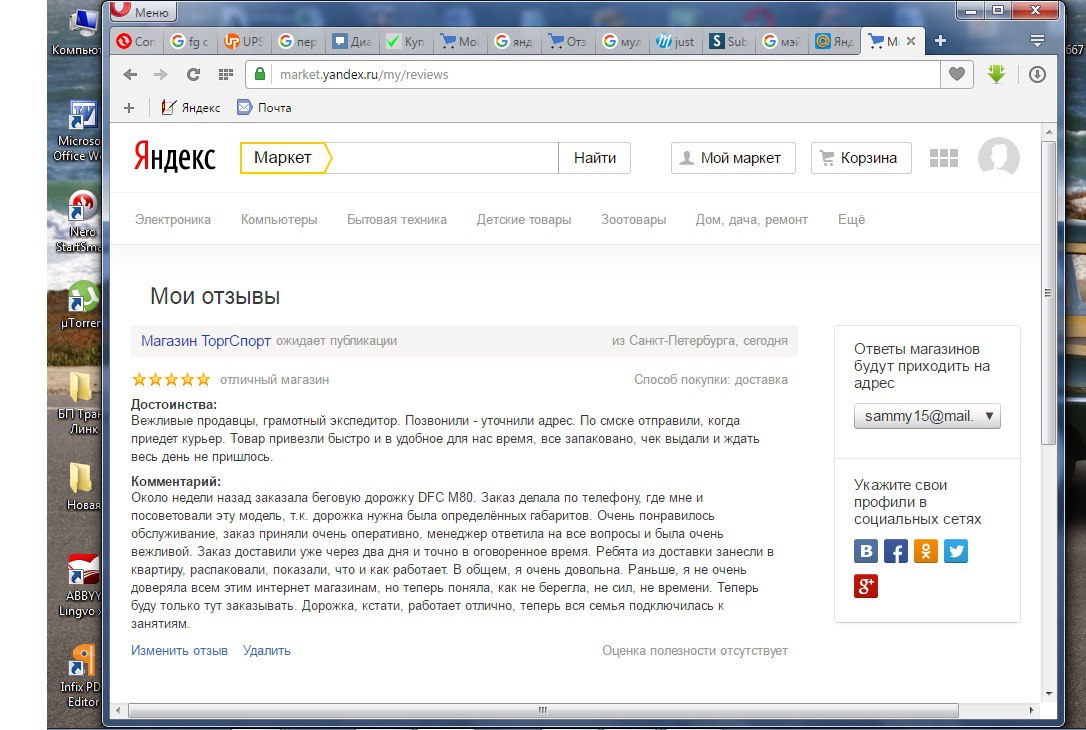Click the Яндекс logo
Viewport: 1086px width, 730px height.
pos(175,157)
